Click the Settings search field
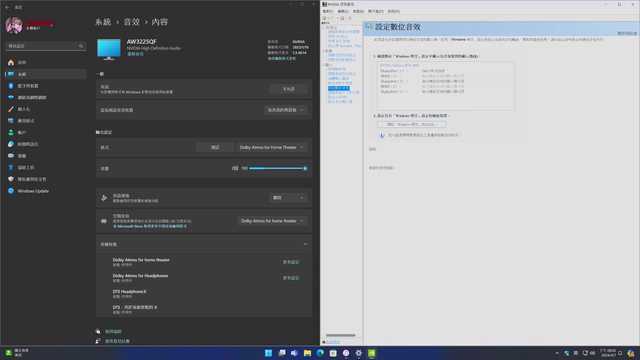 [x=45, y=46]
